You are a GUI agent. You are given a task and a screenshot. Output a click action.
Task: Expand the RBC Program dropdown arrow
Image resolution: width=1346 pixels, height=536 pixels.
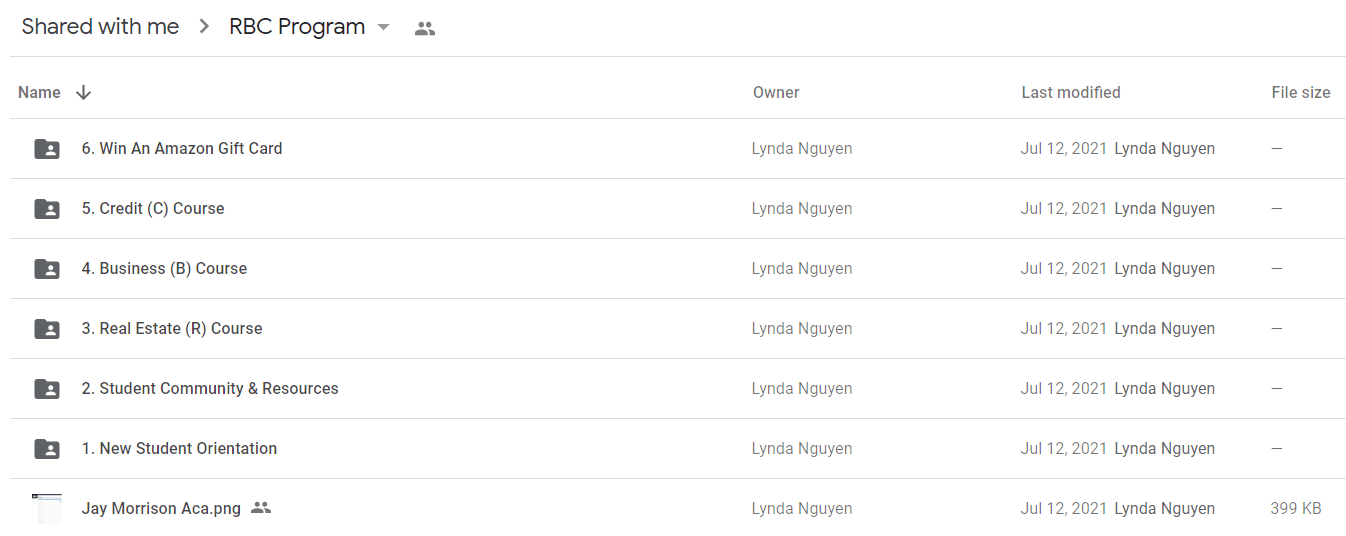[x=383, y=28]
